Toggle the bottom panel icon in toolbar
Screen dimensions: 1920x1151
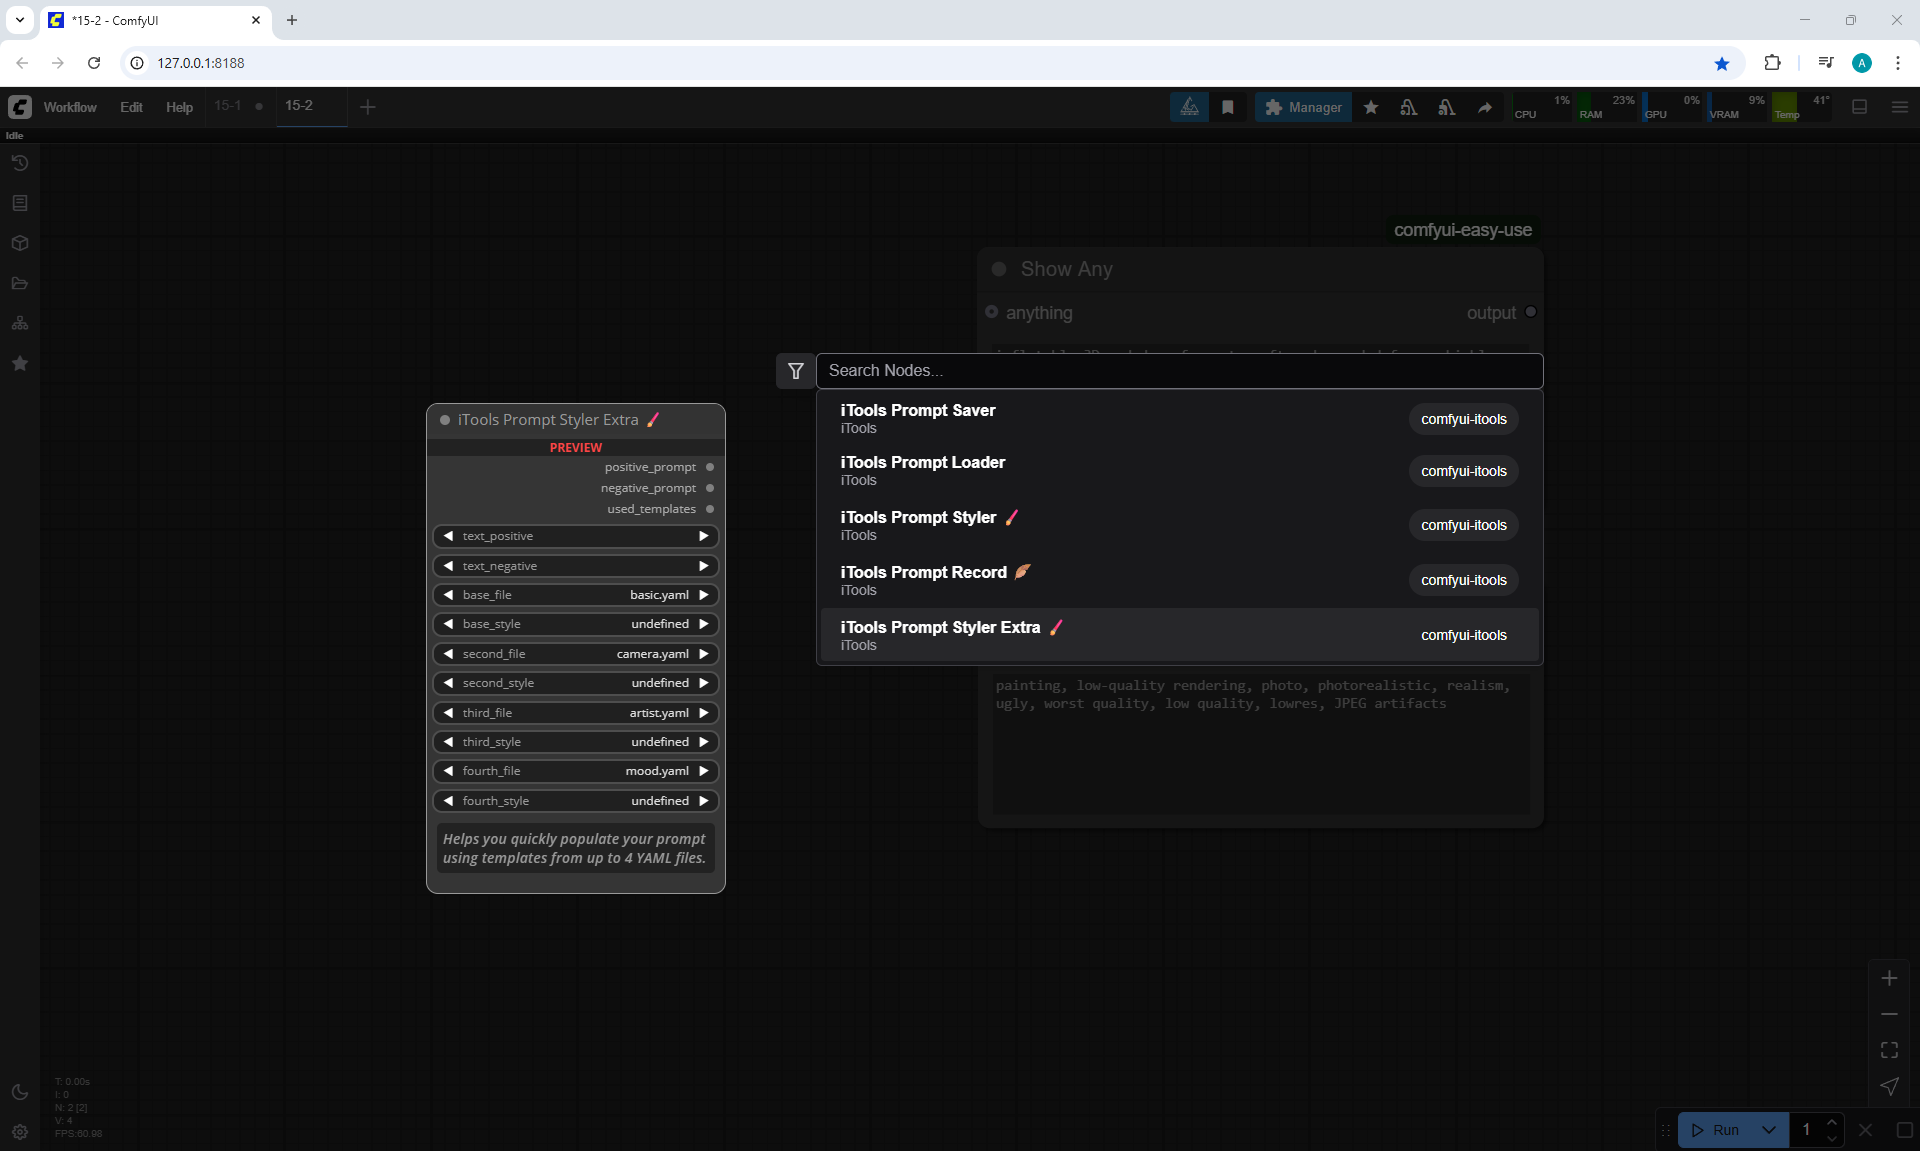click(1859, 107)
